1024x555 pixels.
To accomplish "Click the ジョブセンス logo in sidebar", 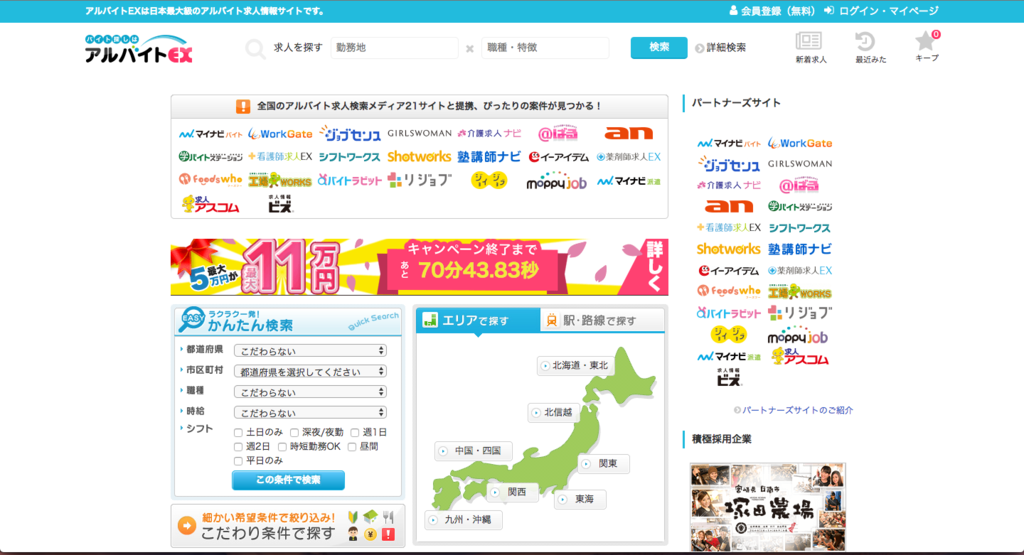I will (x=729, y=165).
